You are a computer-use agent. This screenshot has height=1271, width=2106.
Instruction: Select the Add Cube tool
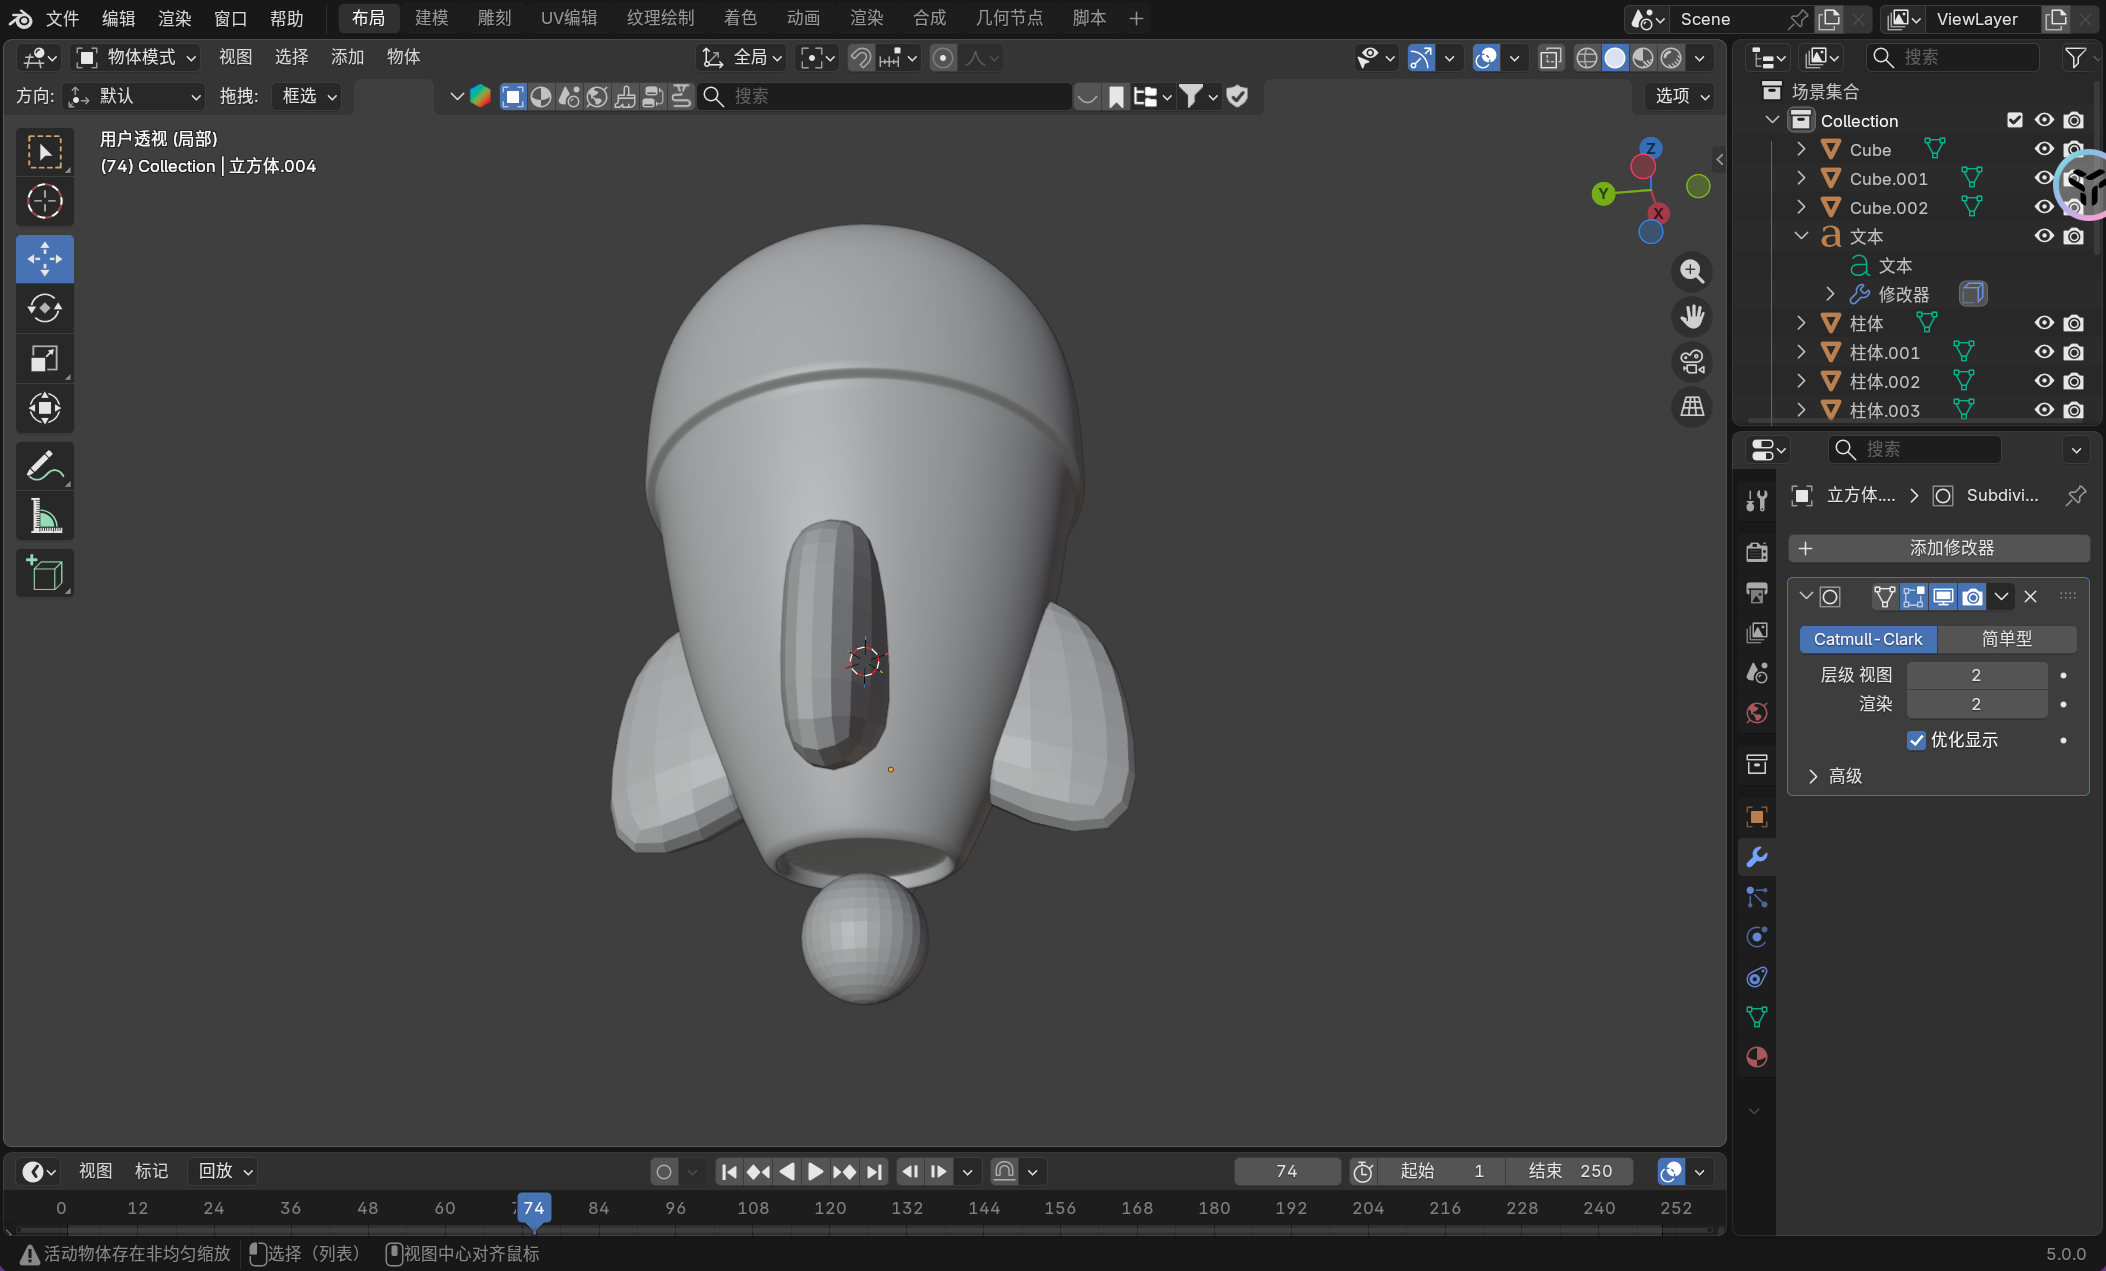pyautogui.click(x=44, y=573)
